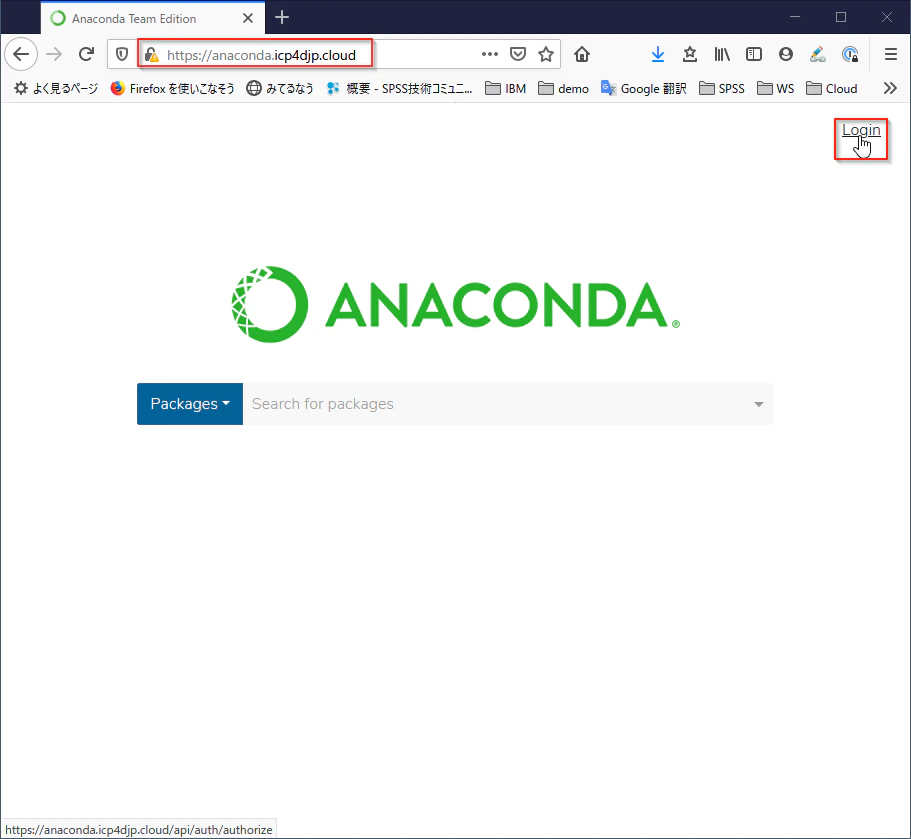Reload the current page
The image size is (911, 839).
[87, 55]
